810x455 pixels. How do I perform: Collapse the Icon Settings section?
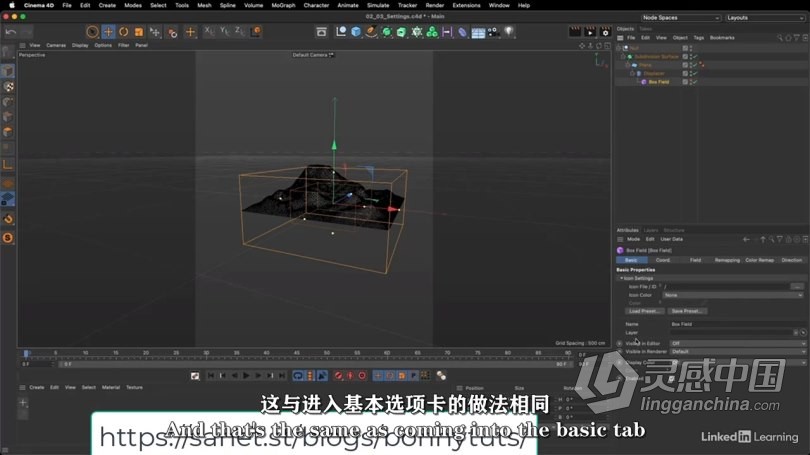tap(621, 278)
